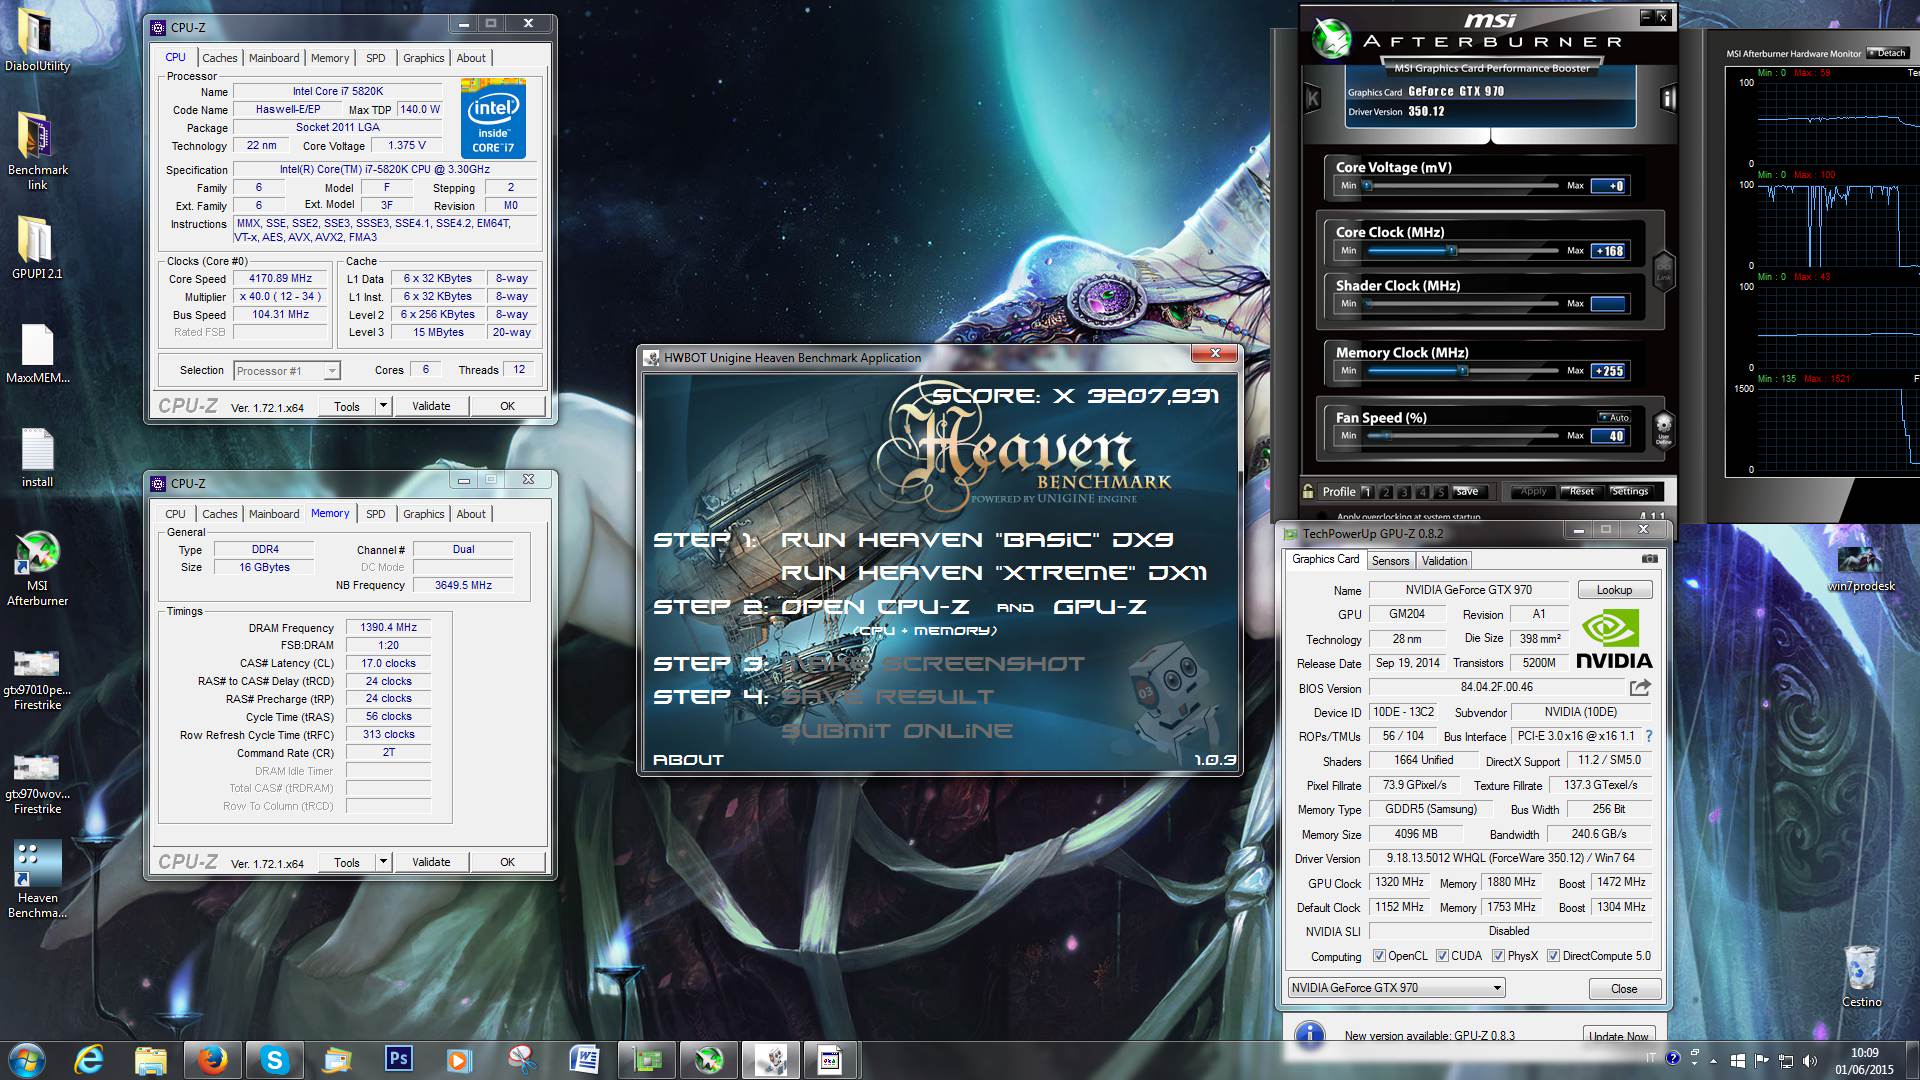Click OK in the bottom CPU-Z window
Screen dimensions: 1920x1080
pos(507,862)
